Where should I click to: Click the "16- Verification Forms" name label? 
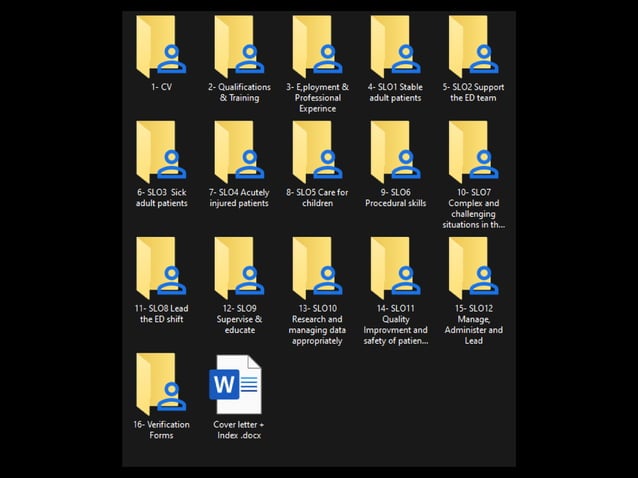(x=162, y=430)
